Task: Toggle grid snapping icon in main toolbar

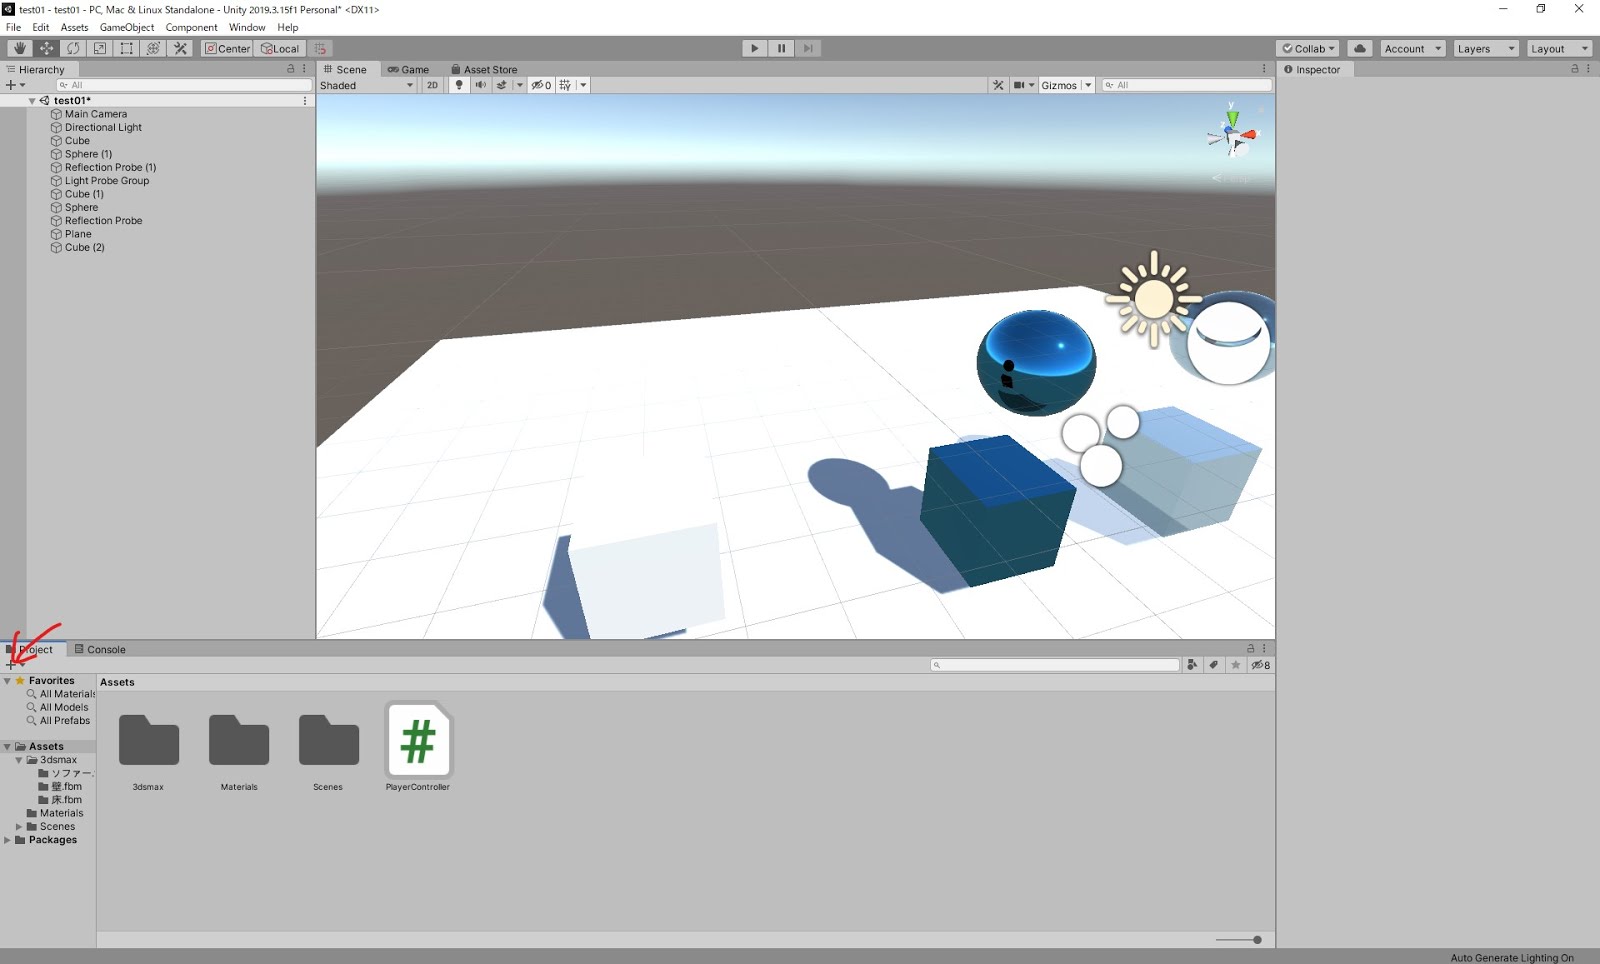Action: tap(321, 48)
